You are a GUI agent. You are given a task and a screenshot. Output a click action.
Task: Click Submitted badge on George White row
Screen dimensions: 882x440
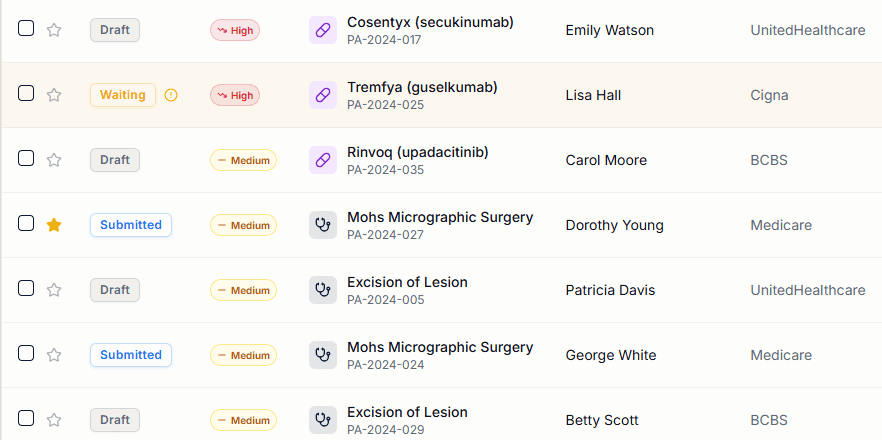point(130,355)
